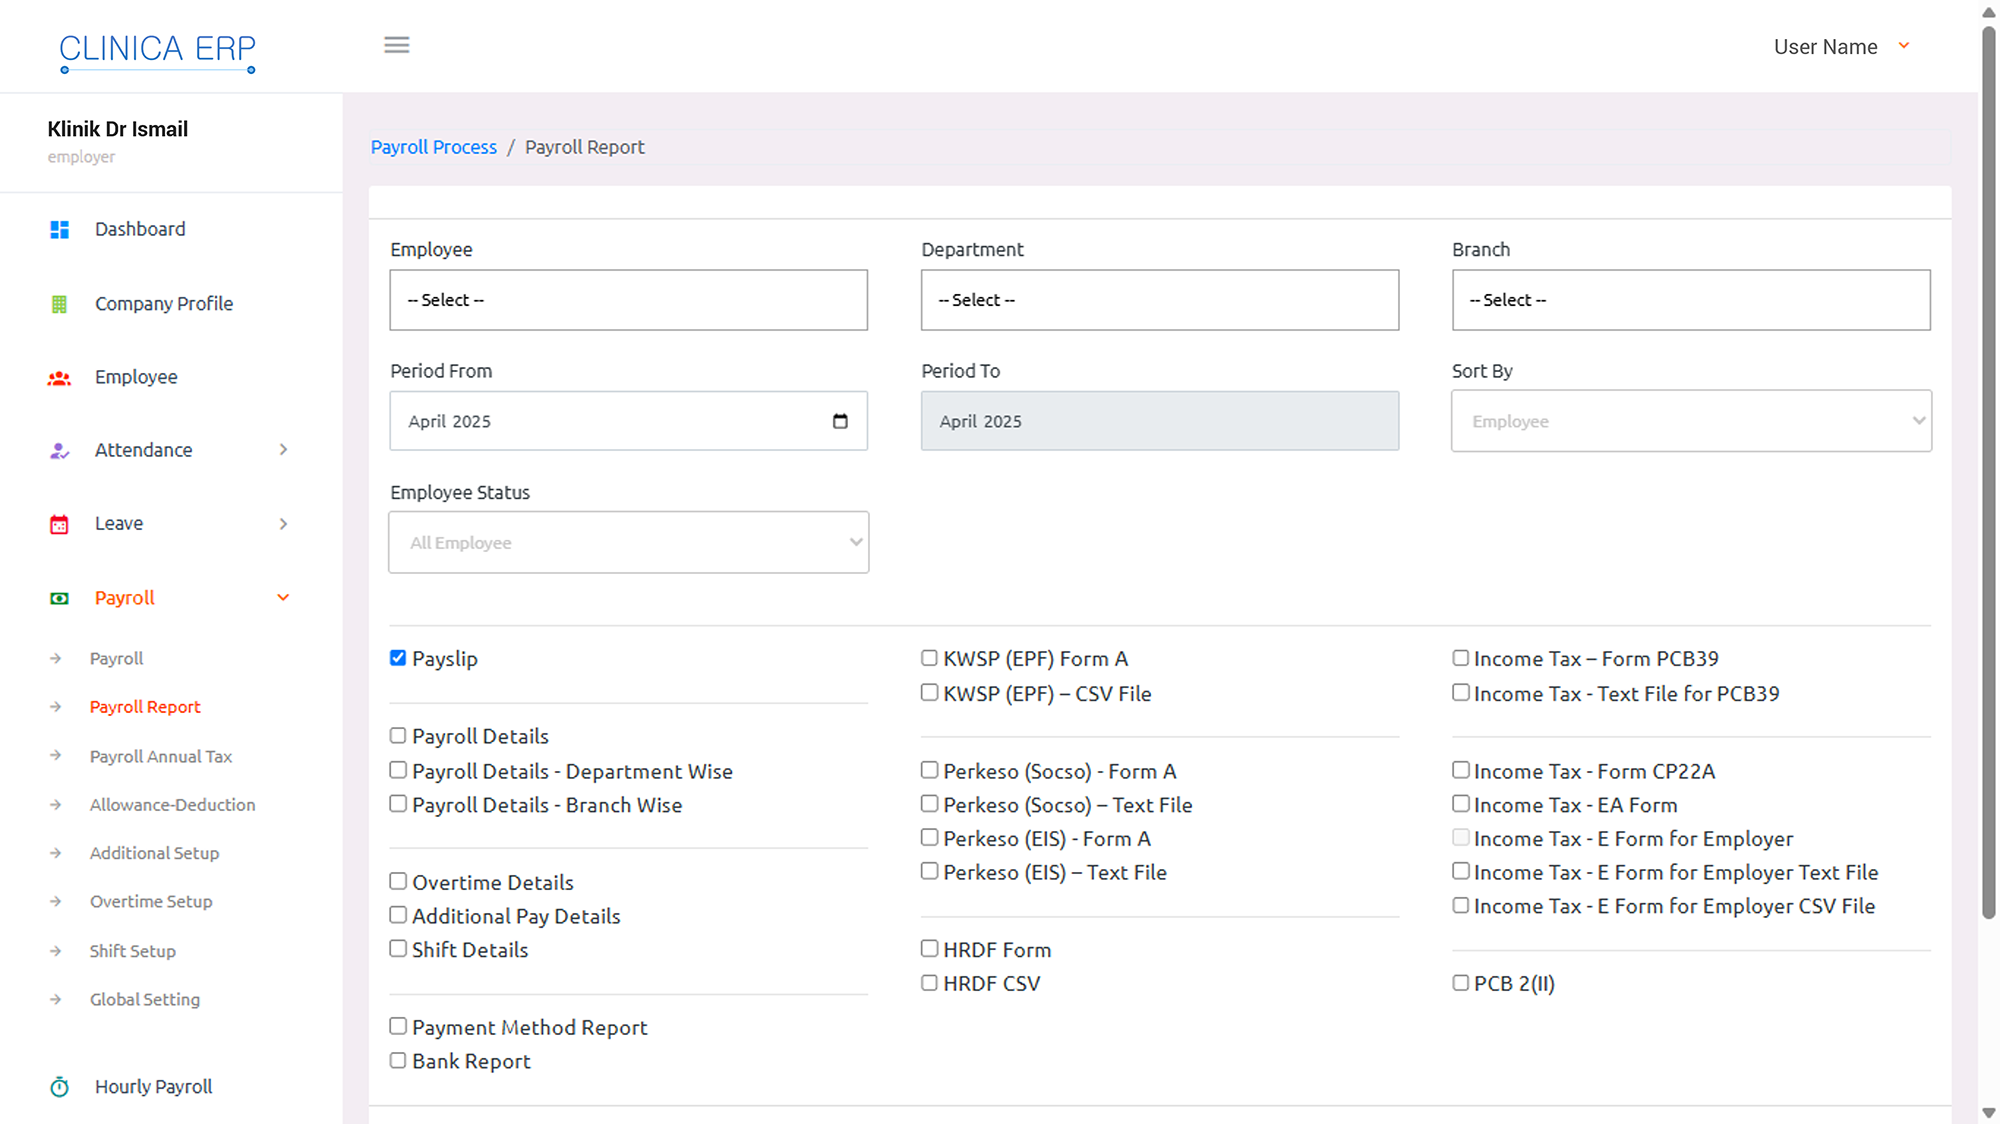
Task: Click the Payroll Process breadcrumb link
Action: coord(433,147)
